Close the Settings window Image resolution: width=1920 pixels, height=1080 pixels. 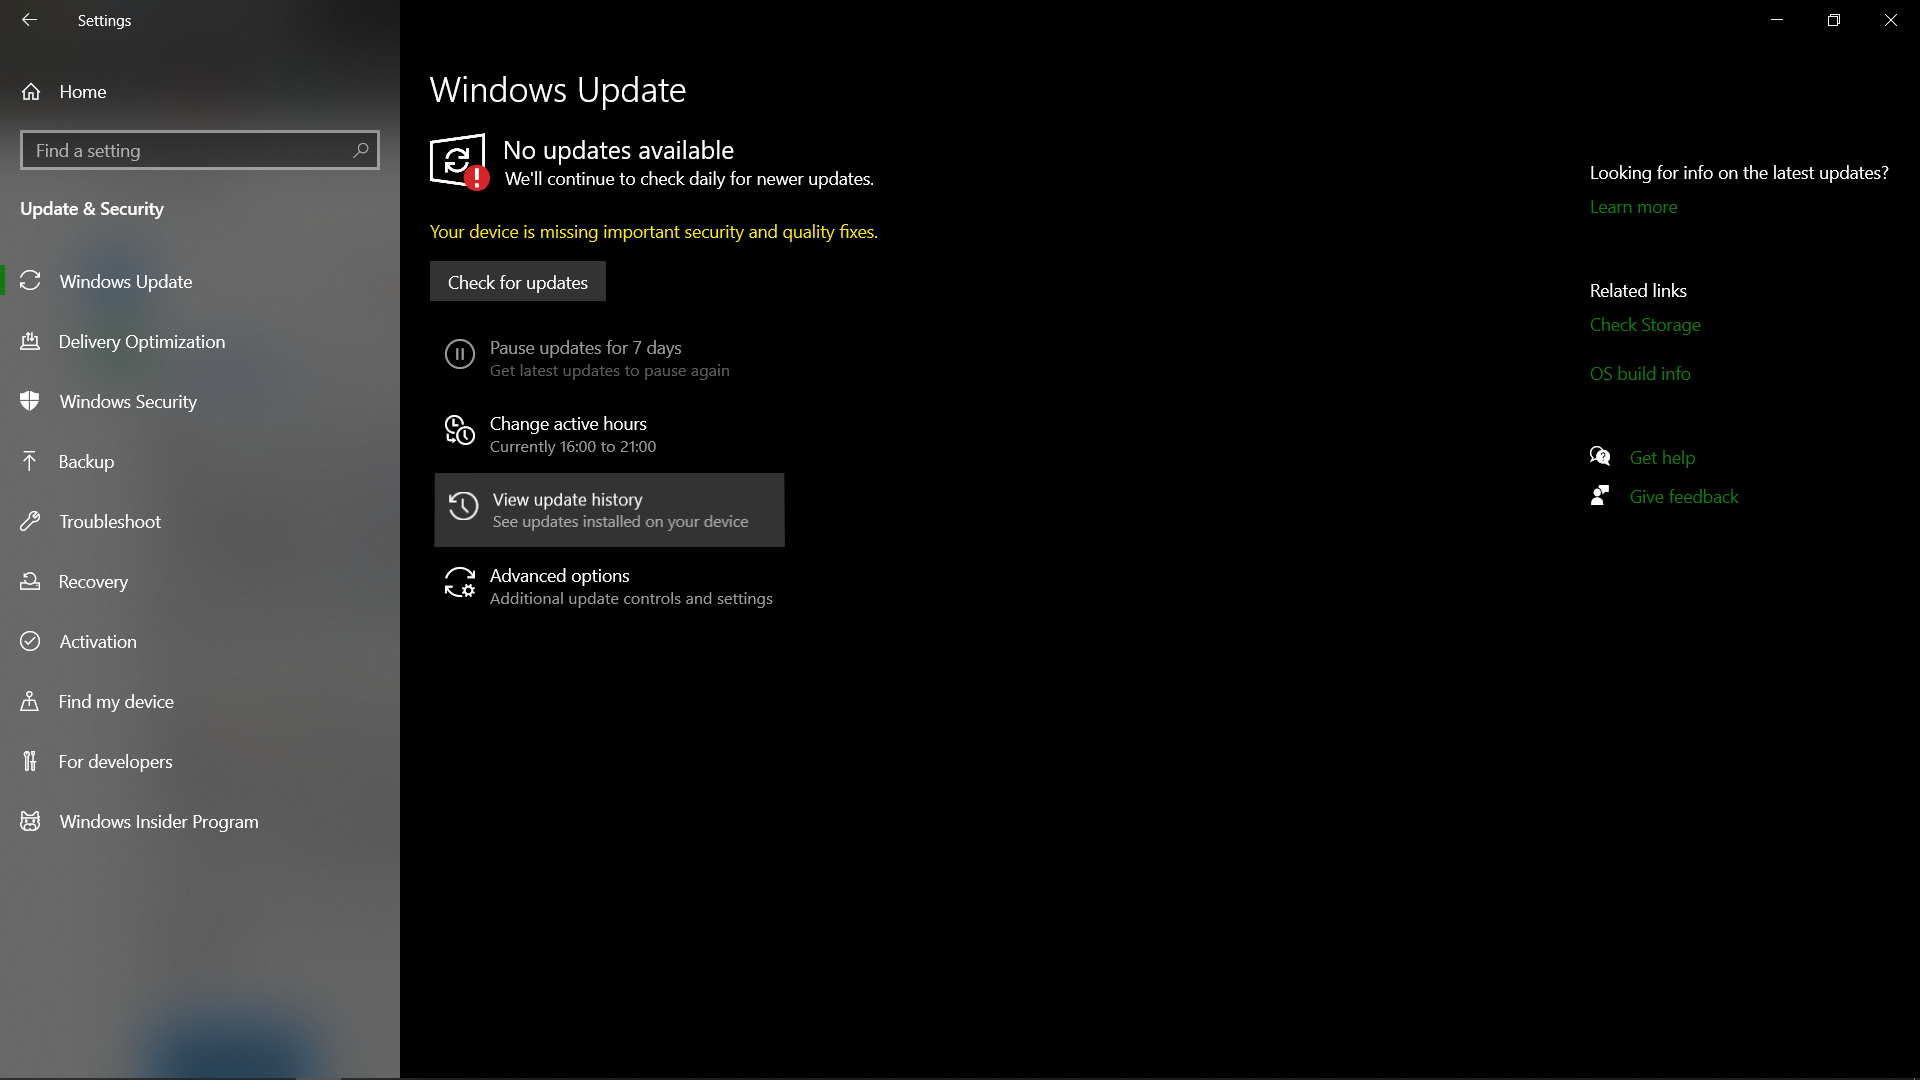pyautogui.click(x=1891, y=20)
